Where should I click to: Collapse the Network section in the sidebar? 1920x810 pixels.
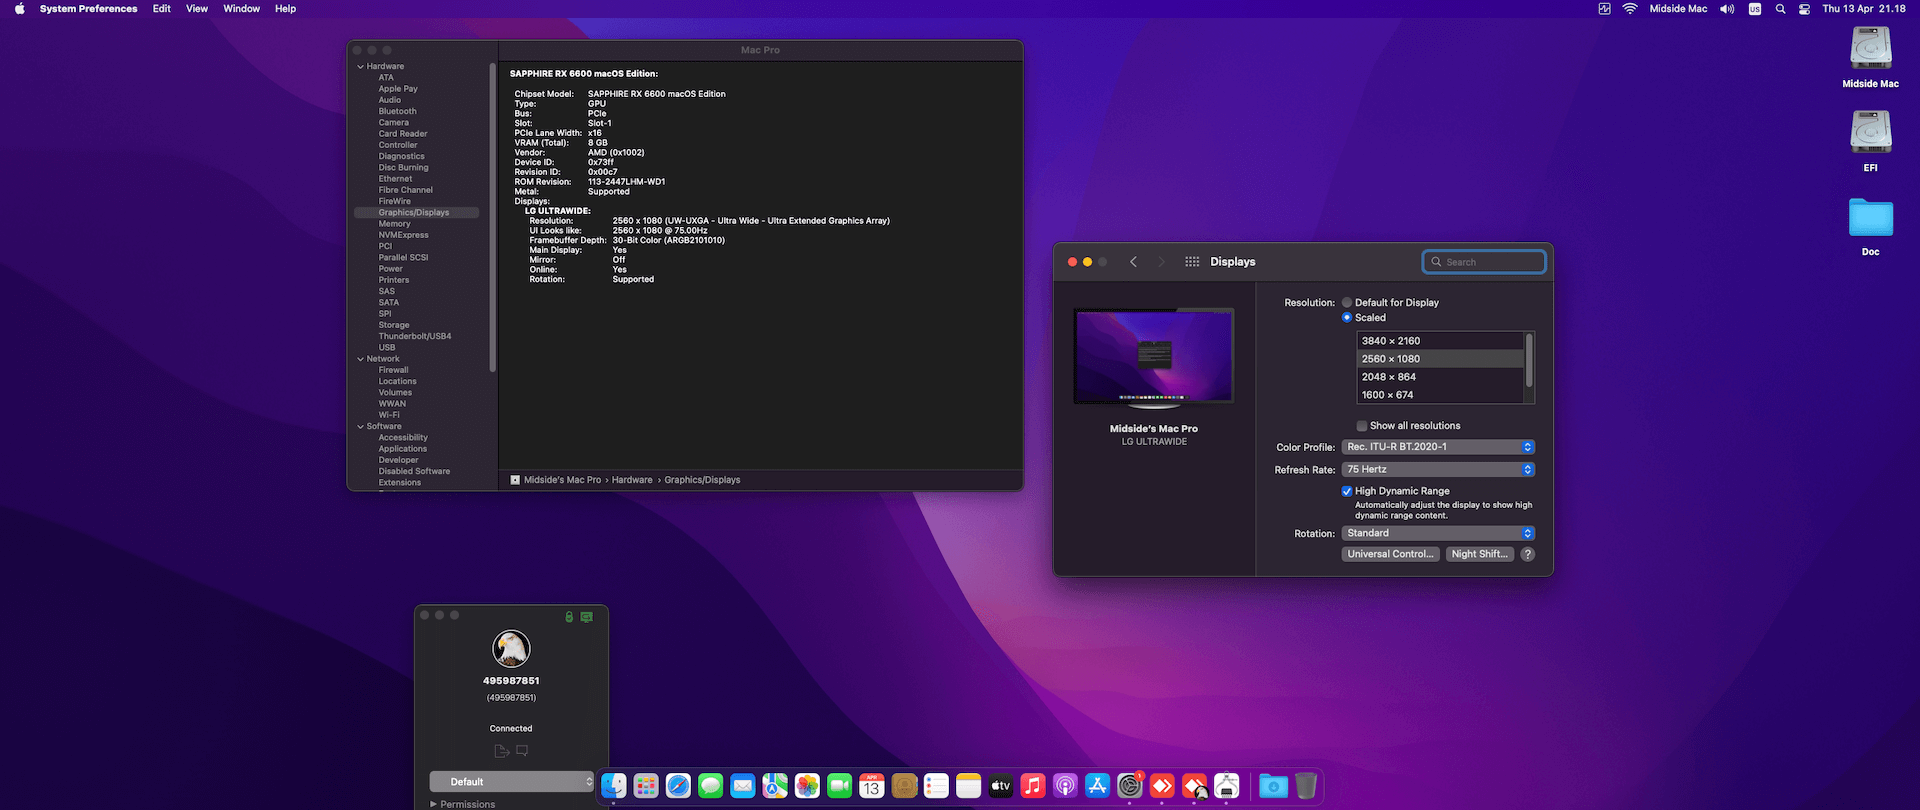[360, 359]
